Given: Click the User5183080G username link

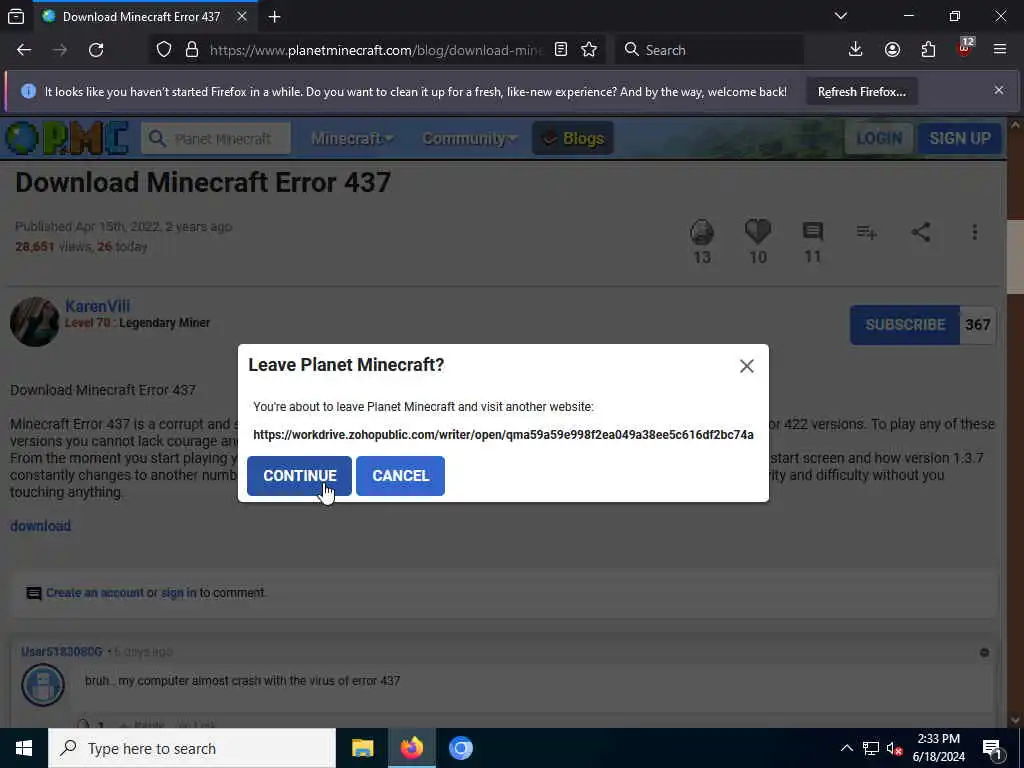Looking at the screenshot, I should point(61,652).
